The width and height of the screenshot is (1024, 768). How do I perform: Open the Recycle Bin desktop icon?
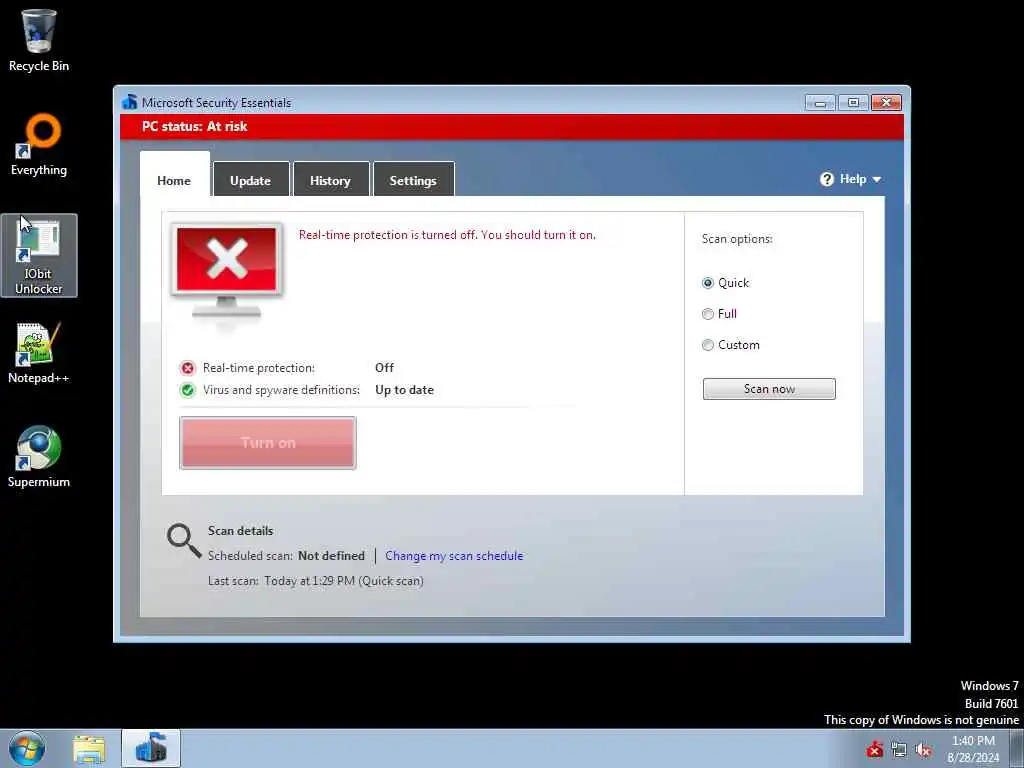(x=39, y=40)
